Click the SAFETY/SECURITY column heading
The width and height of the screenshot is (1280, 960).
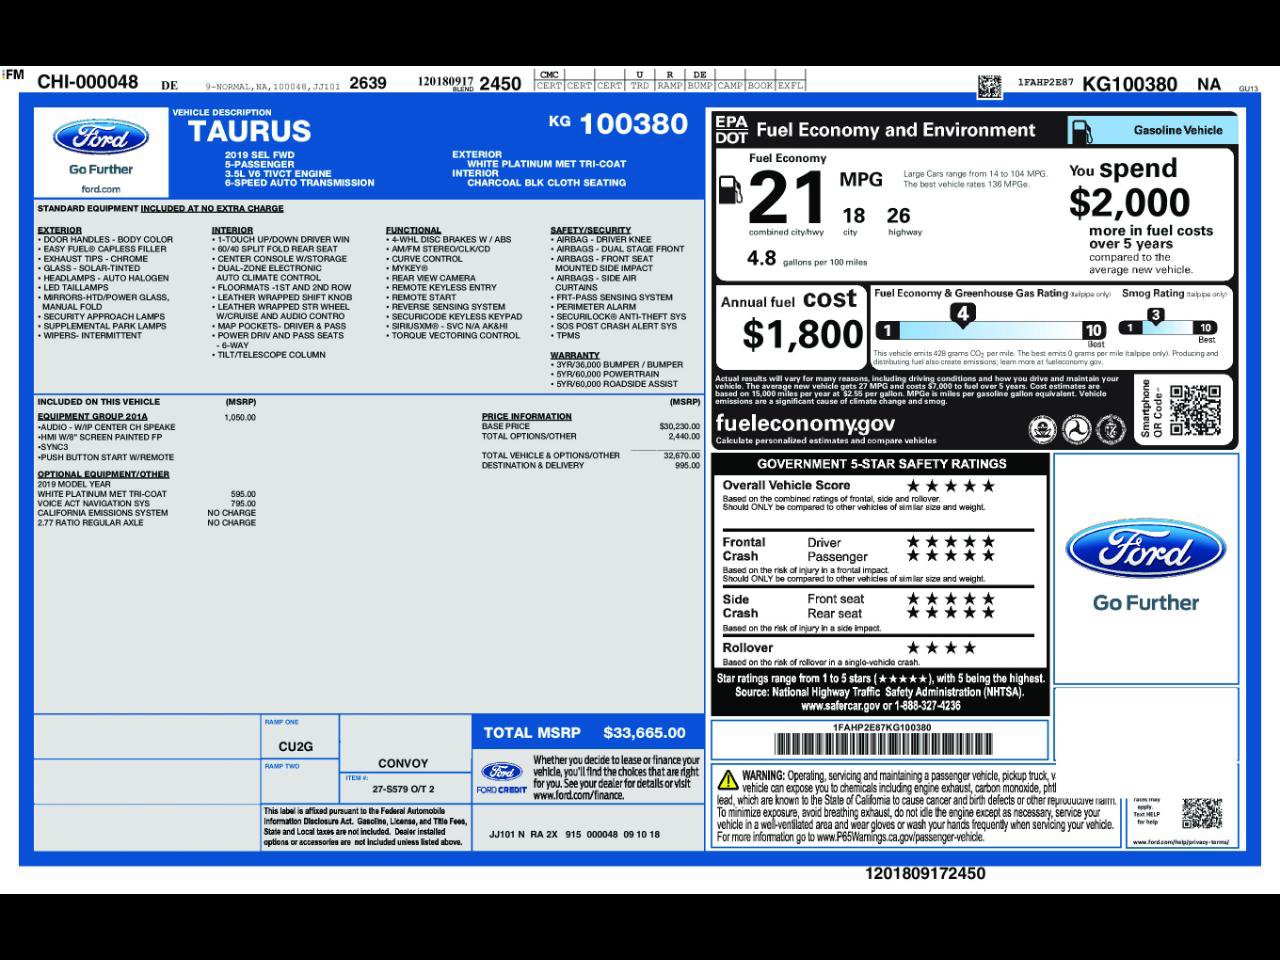[590, 230]
